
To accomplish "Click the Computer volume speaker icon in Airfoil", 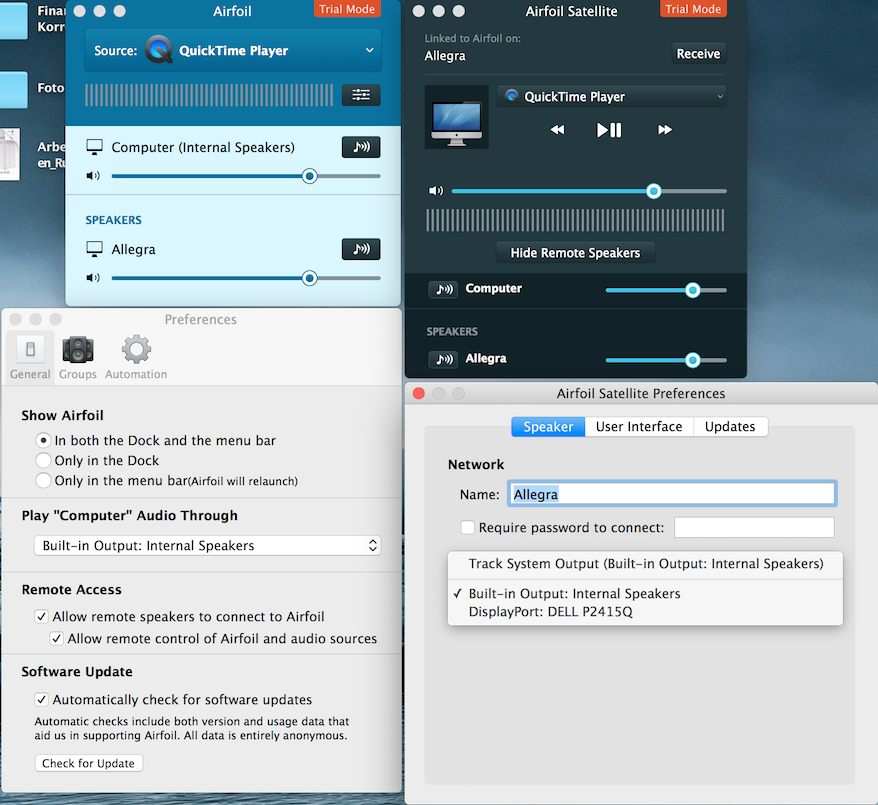I will click(93, 176).
